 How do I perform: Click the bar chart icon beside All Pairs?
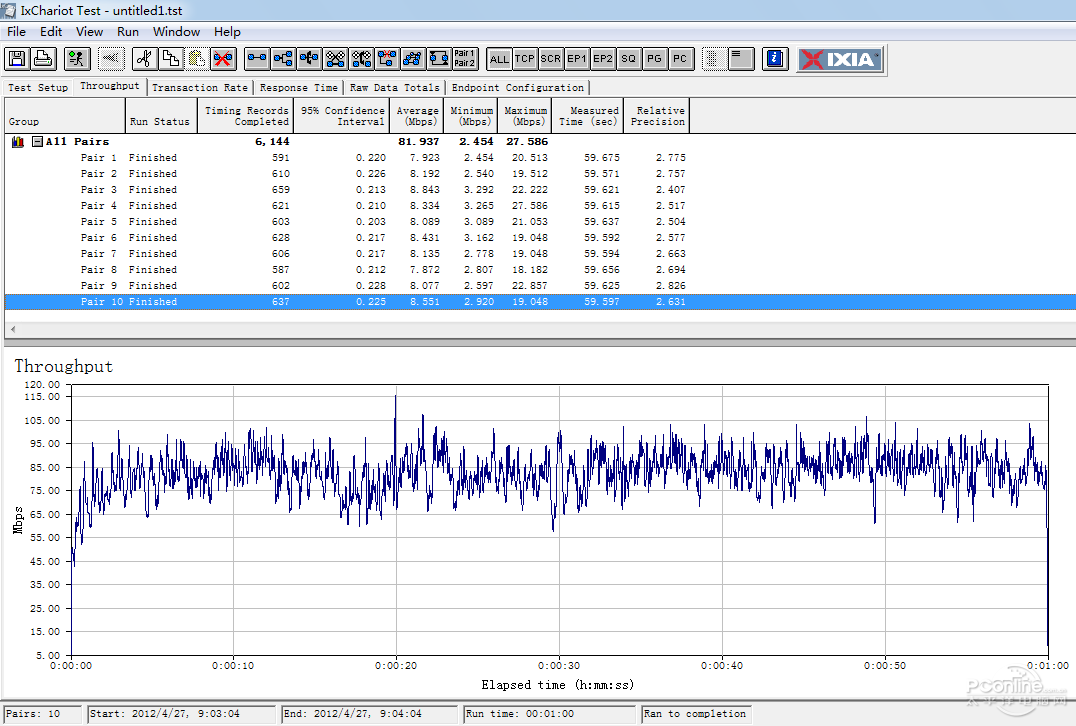pyautogui.click(x=18, y=142)
